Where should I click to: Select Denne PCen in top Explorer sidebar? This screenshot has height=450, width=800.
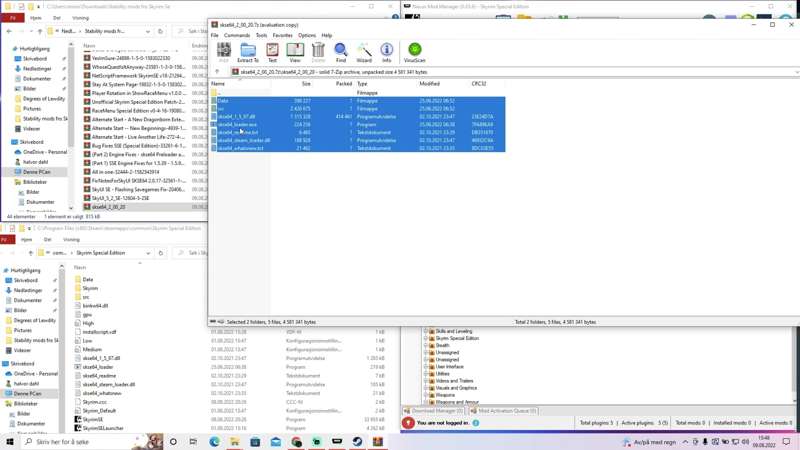[37, 172]
